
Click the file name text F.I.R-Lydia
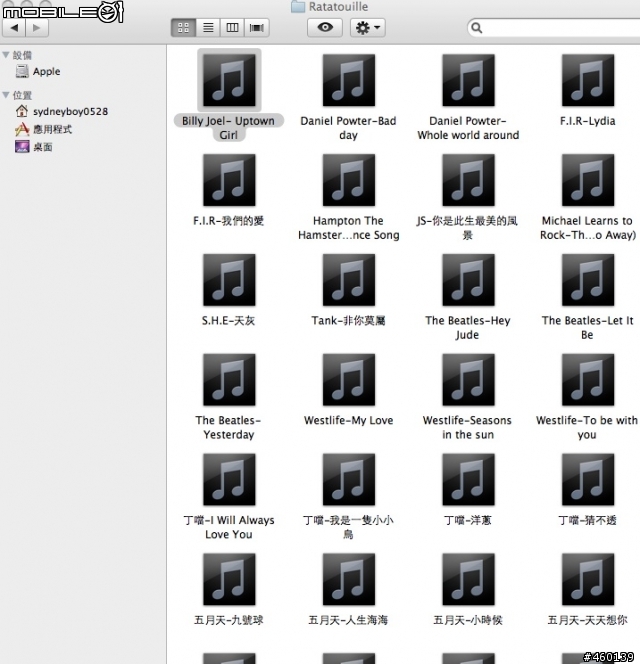pyautogui.click(x=588, y=121)
